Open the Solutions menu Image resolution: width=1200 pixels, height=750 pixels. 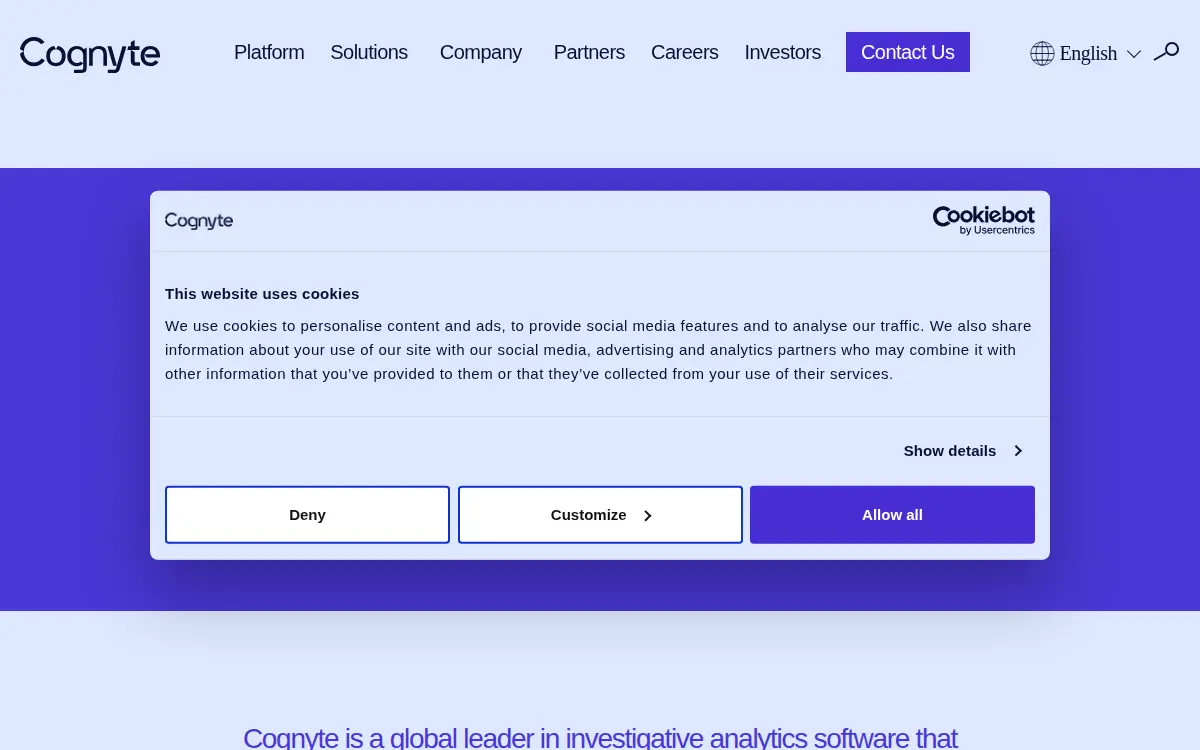[369, 52]
